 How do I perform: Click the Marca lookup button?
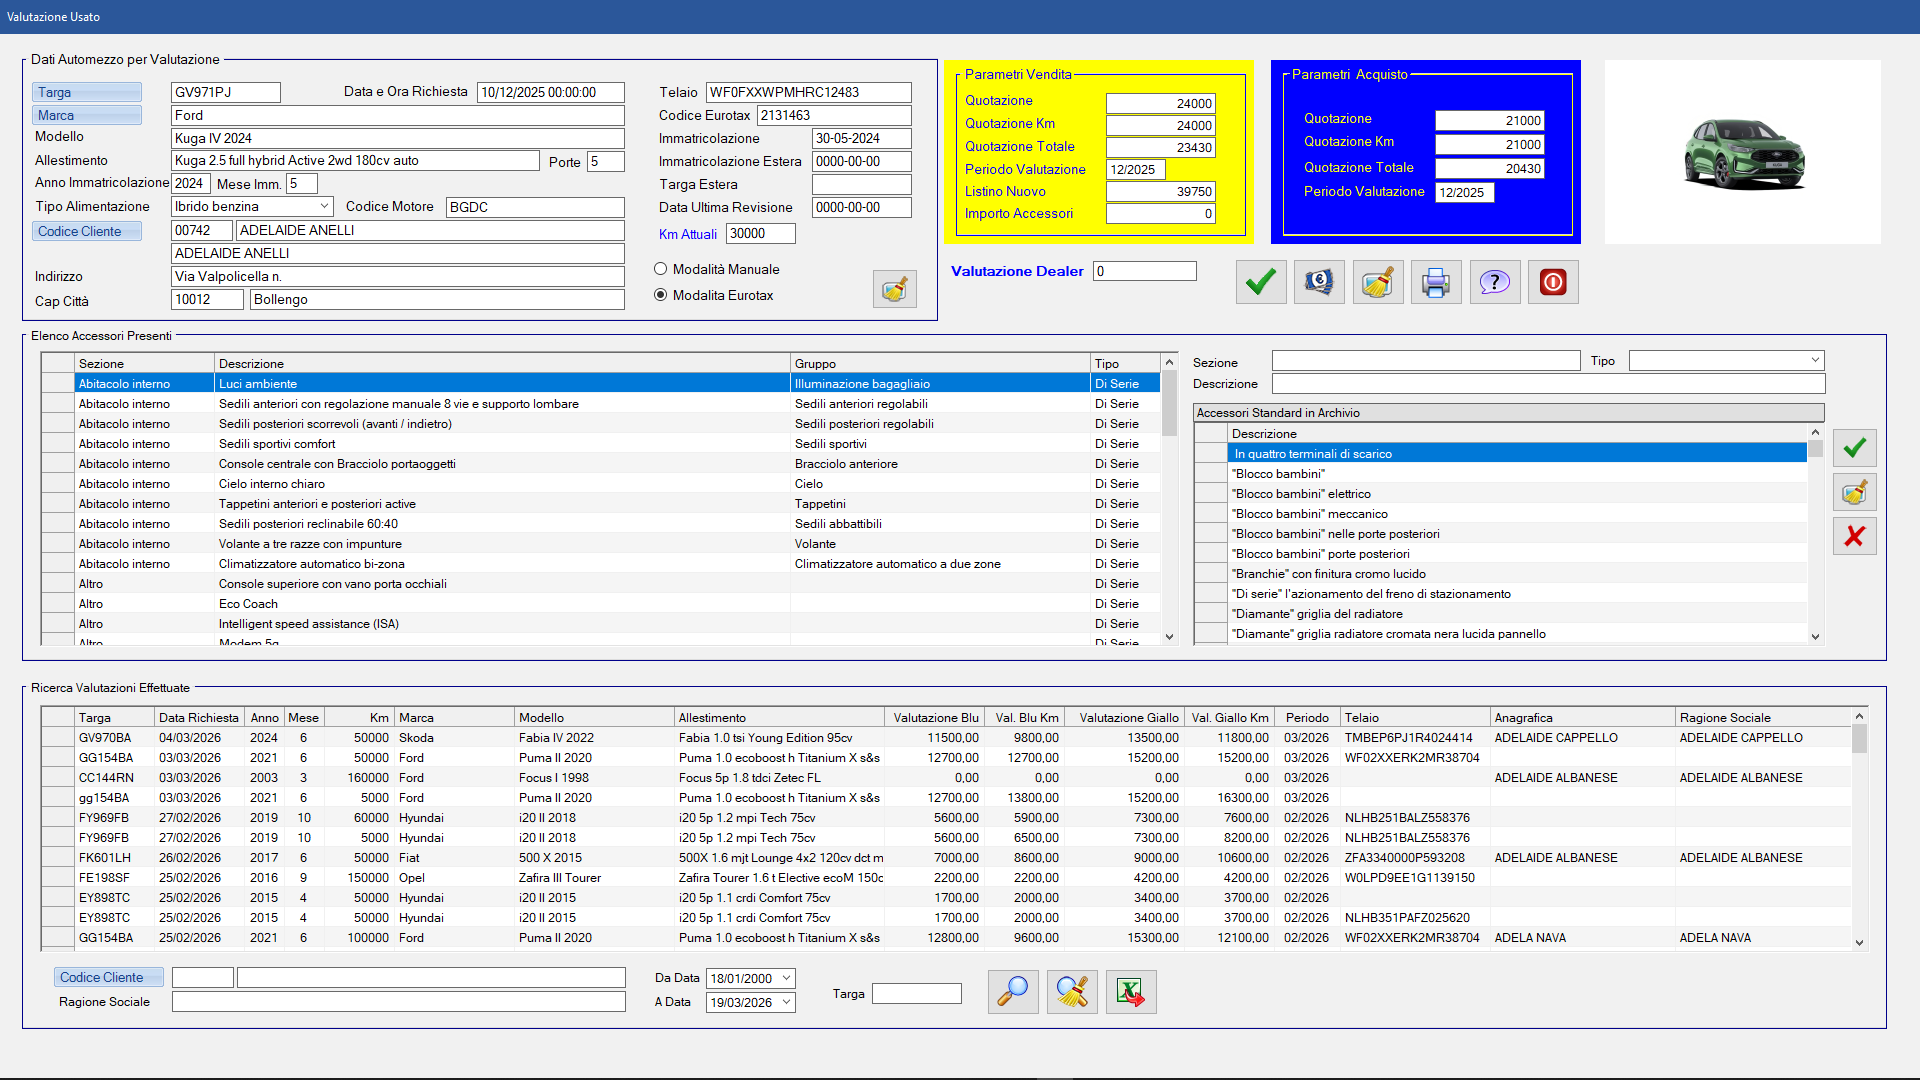click(x=86, y=115)
